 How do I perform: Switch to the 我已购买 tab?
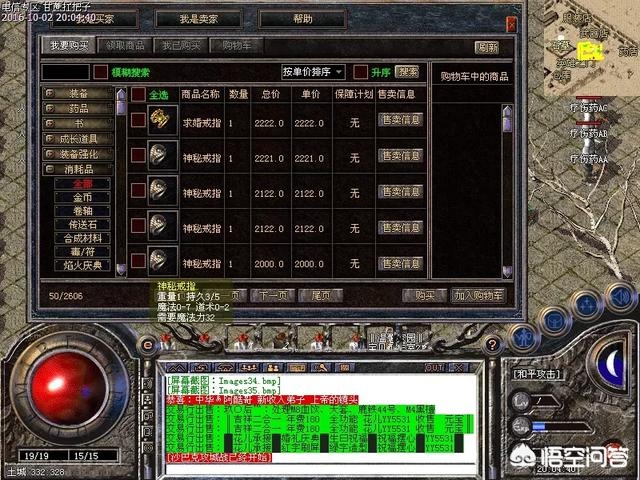click(181, 46)
